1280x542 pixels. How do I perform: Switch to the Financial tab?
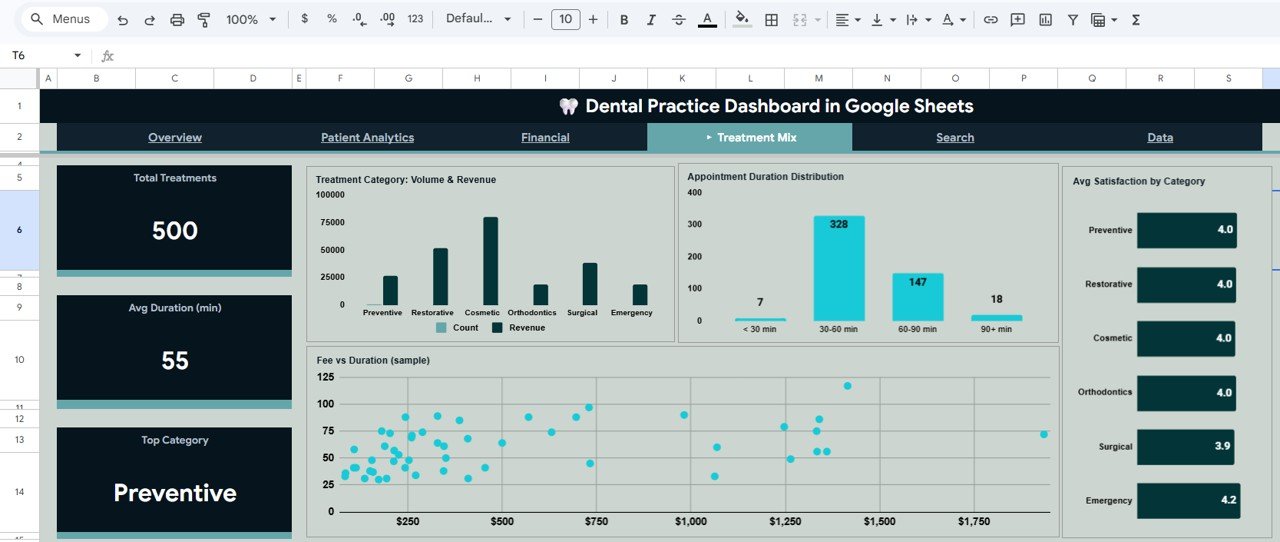[x=545, y=138]
